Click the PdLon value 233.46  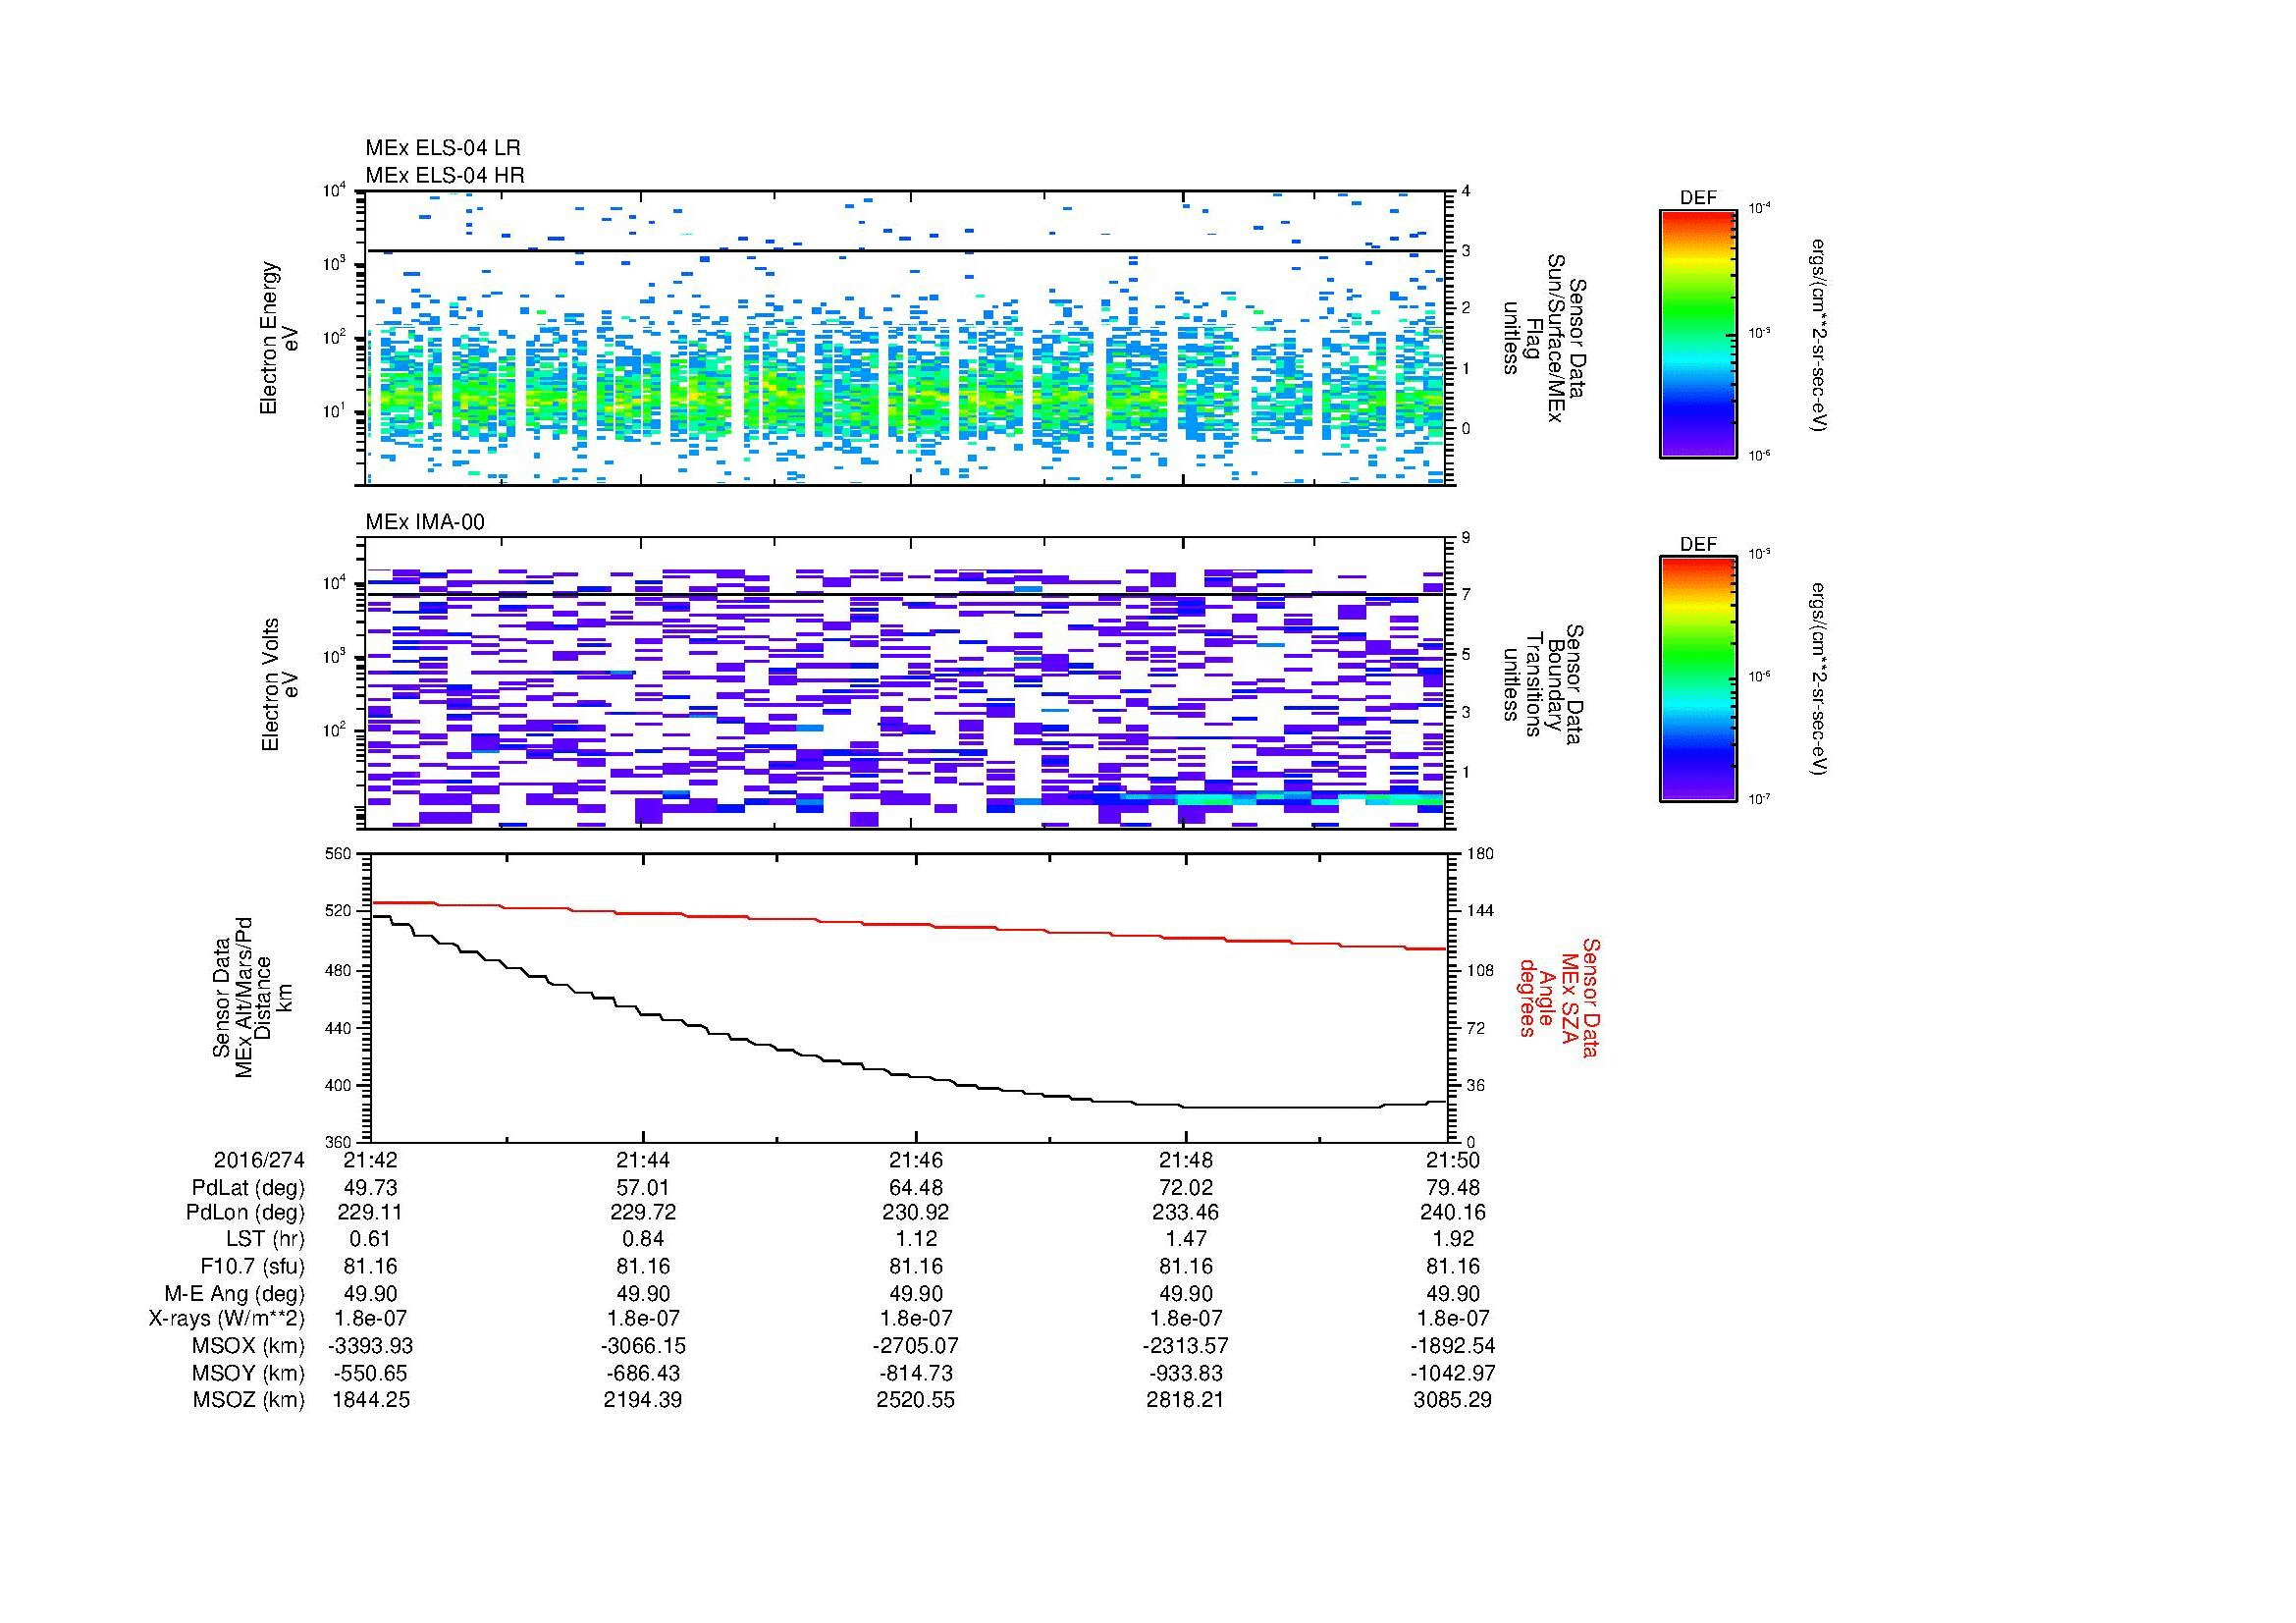click(x=1186, y=1213)
